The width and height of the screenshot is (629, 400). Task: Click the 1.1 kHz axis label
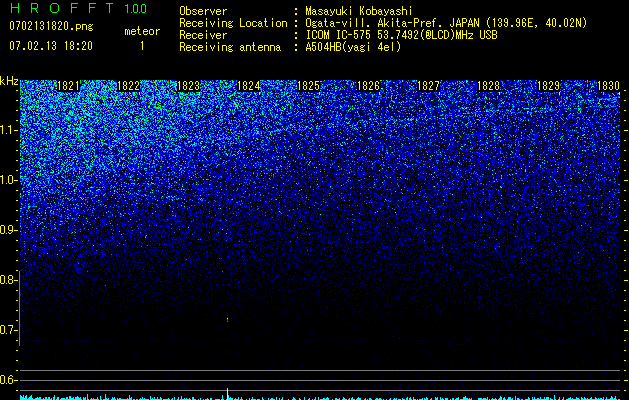(9, 130)
